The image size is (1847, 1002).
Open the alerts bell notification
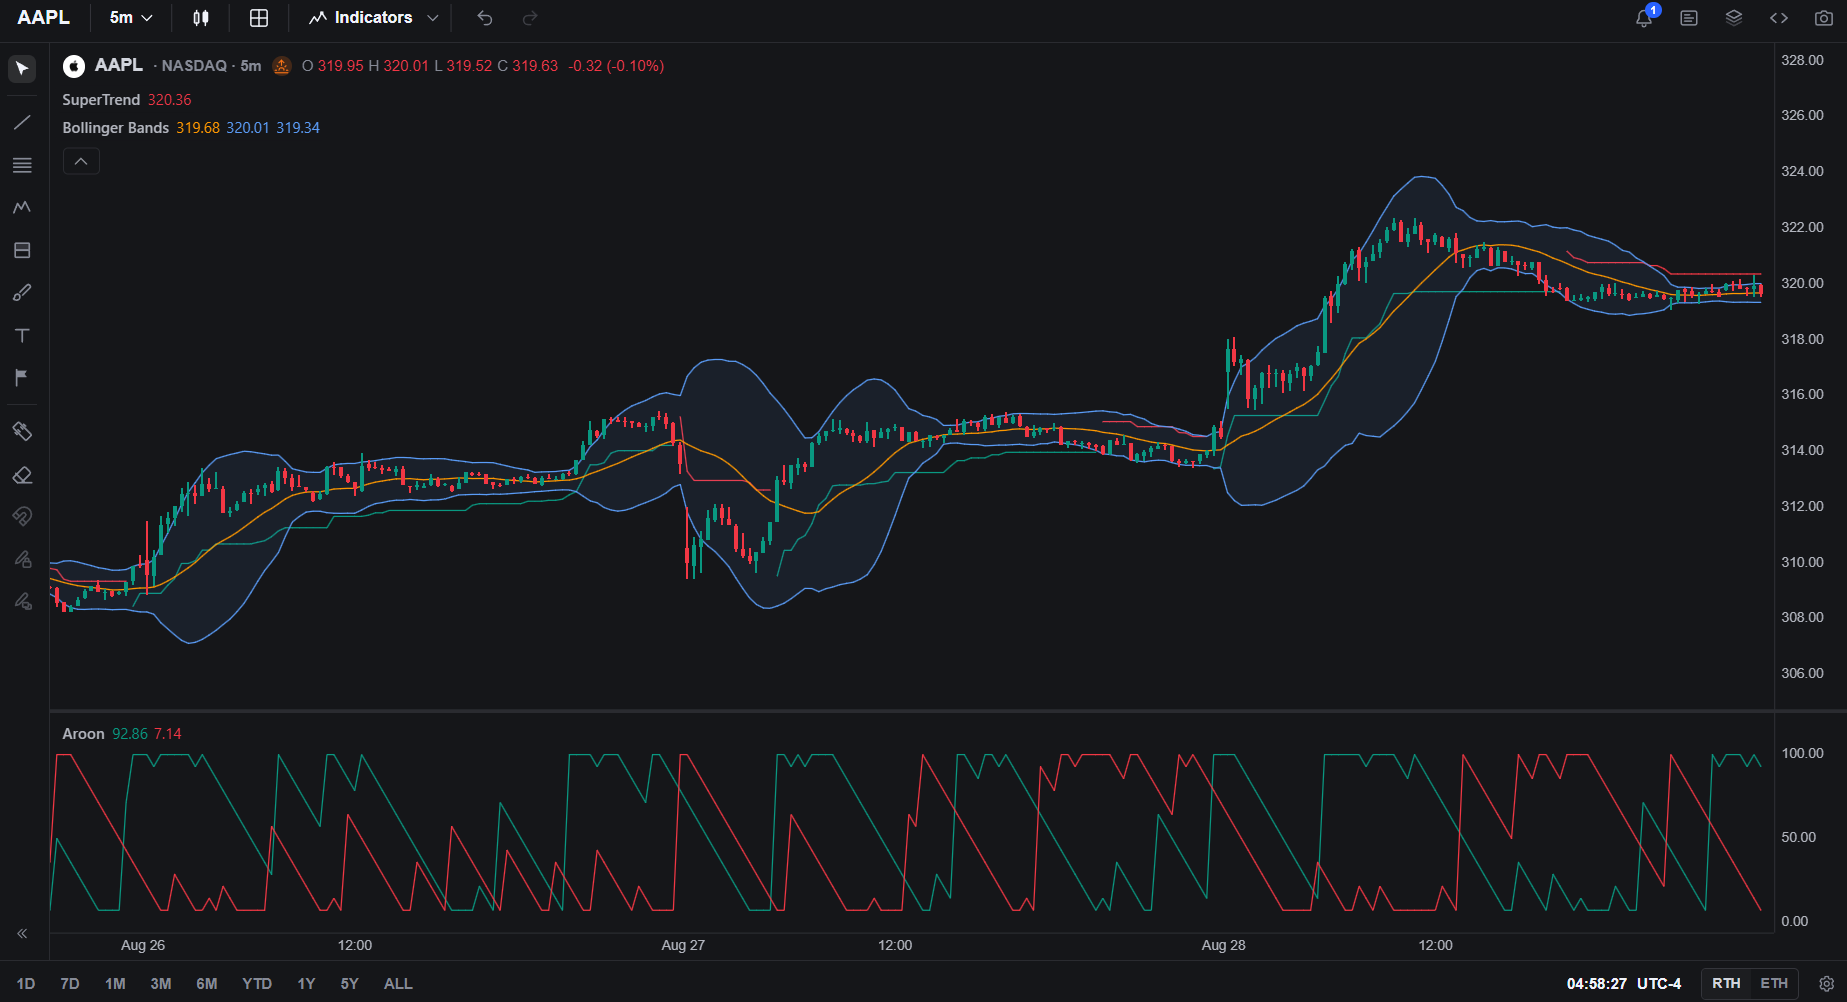click(x=1644, y=18)
